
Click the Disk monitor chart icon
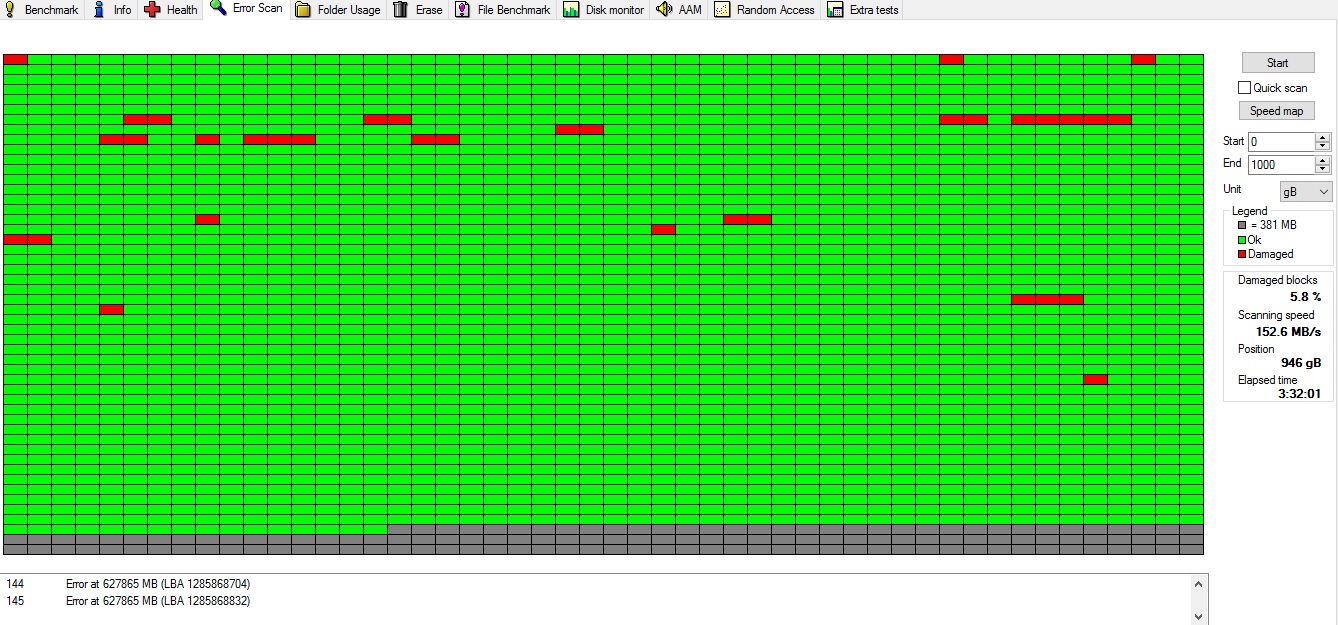[x=571, y=10]
